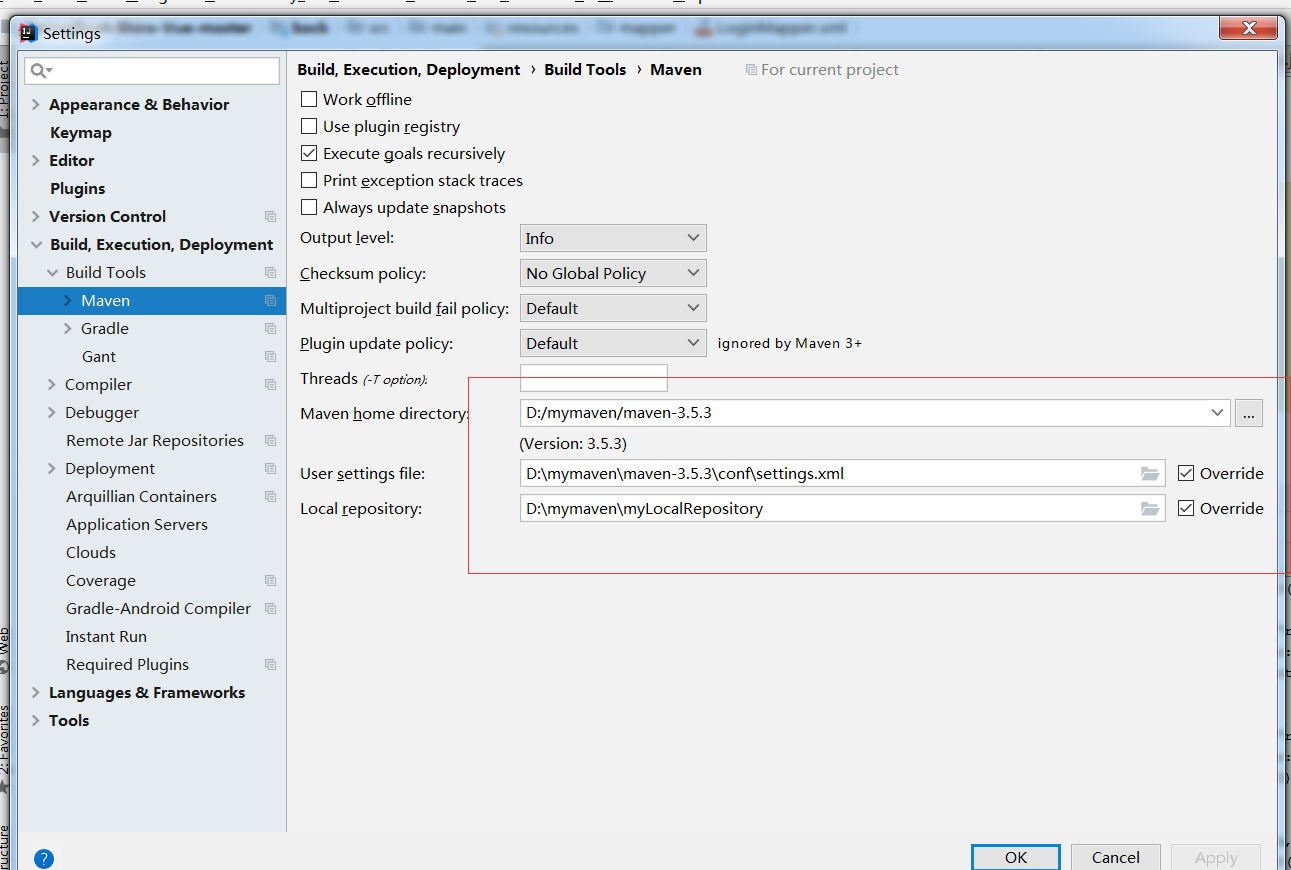This screenshot has height=870, width=1291.
Task: Click the IntelliJ Settings window icon
Action: 28,33
